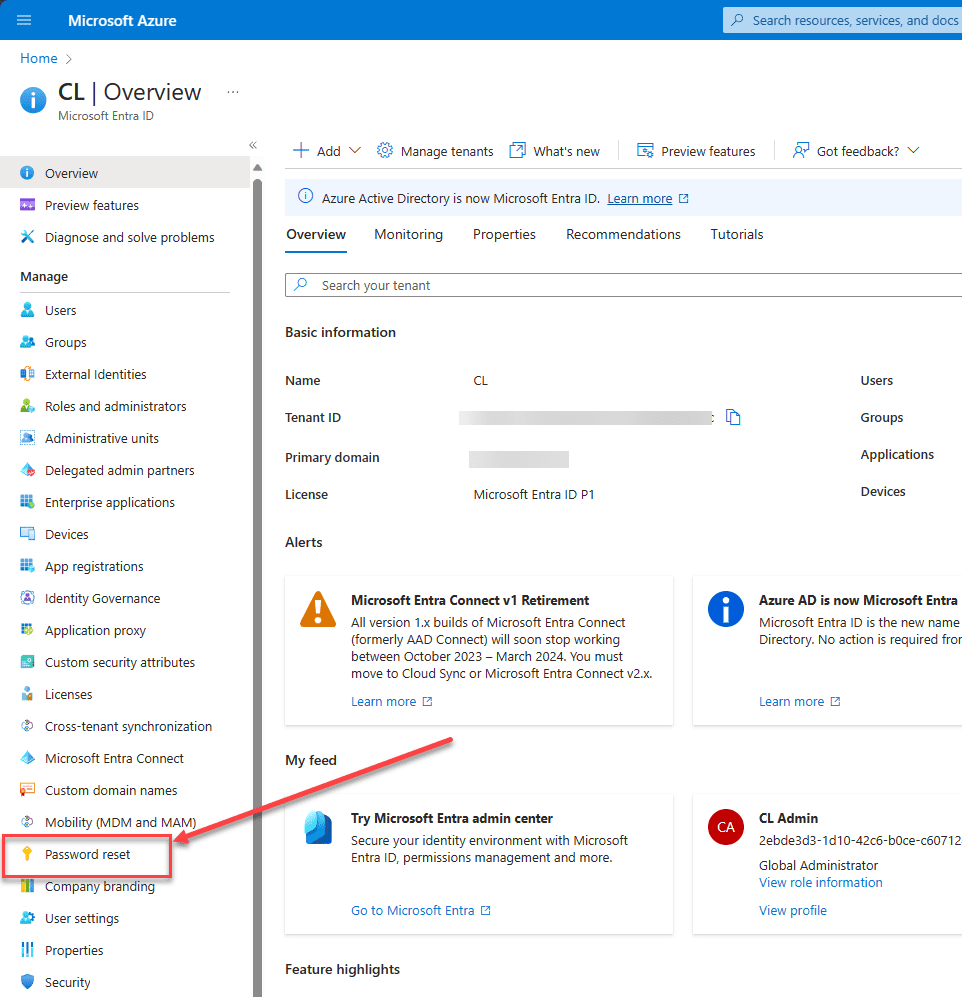
Task: Click the Licenses sidebar icon
Action: coord(27,694)
